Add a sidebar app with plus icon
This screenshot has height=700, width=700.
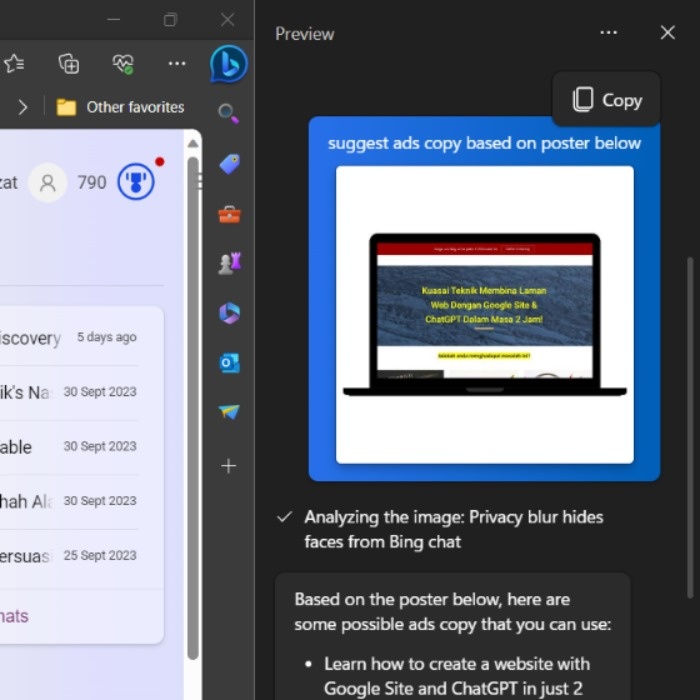click(x=229, y=466)
